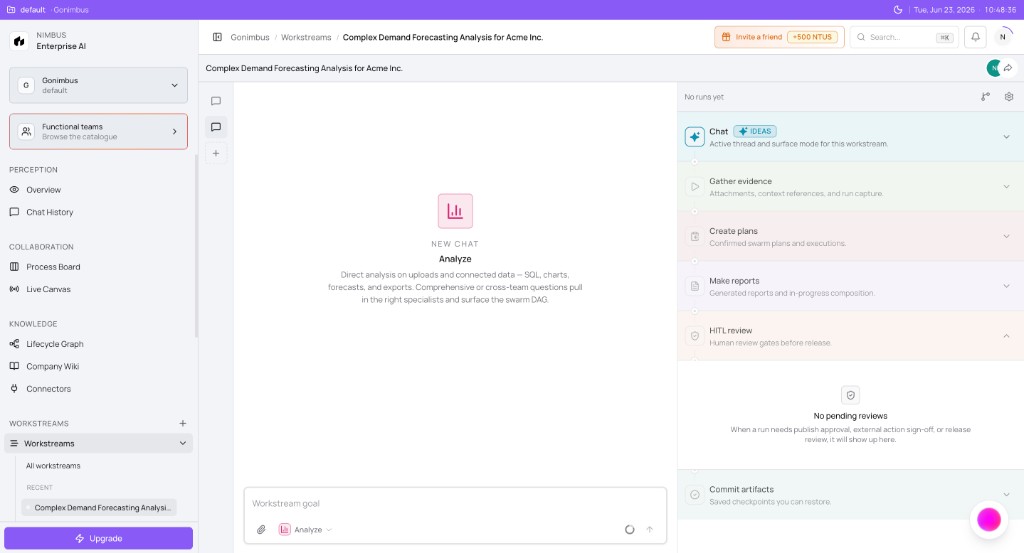This screenshot has height=553, width=1024.
Task: Add a new chat tab with plus
Action: pyautogui.click(x=216, y=153)
